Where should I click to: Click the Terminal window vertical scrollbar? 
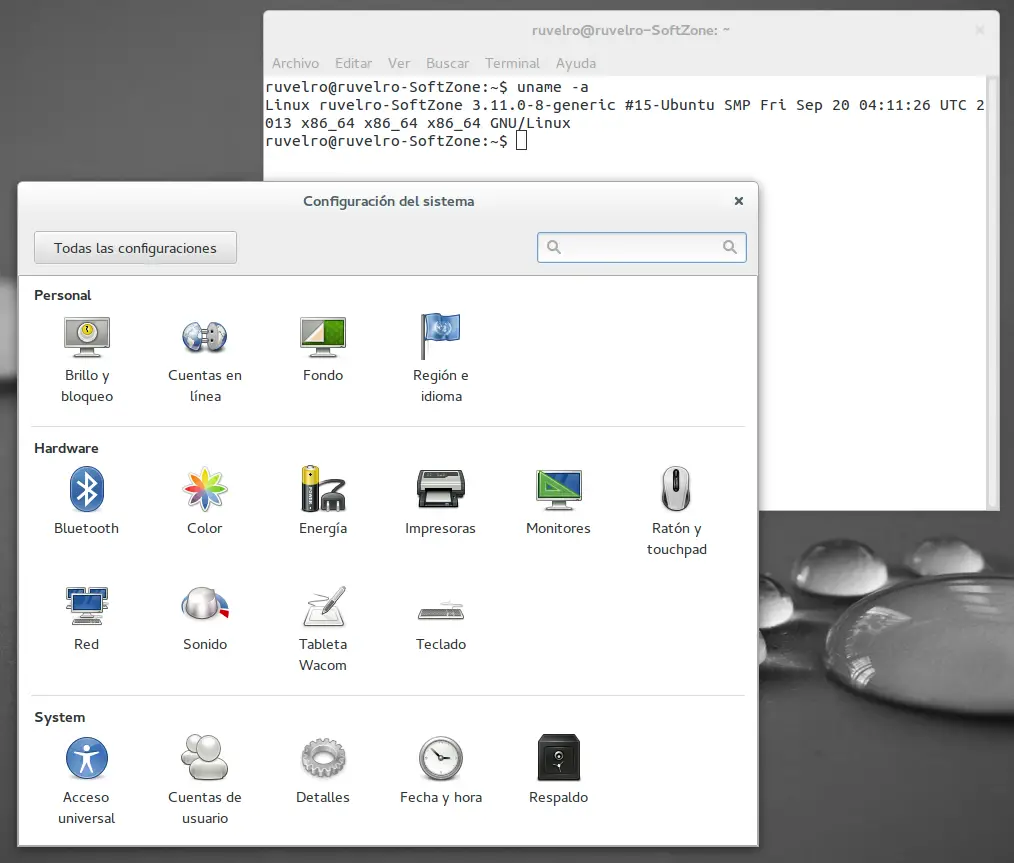(992, 291)
